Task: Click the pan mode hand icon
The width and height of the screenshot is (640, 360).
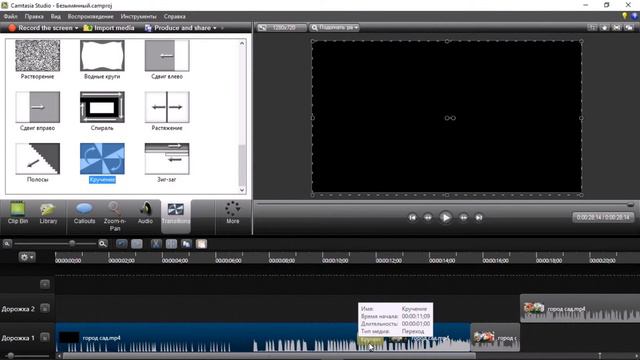Action: point(604,27)
